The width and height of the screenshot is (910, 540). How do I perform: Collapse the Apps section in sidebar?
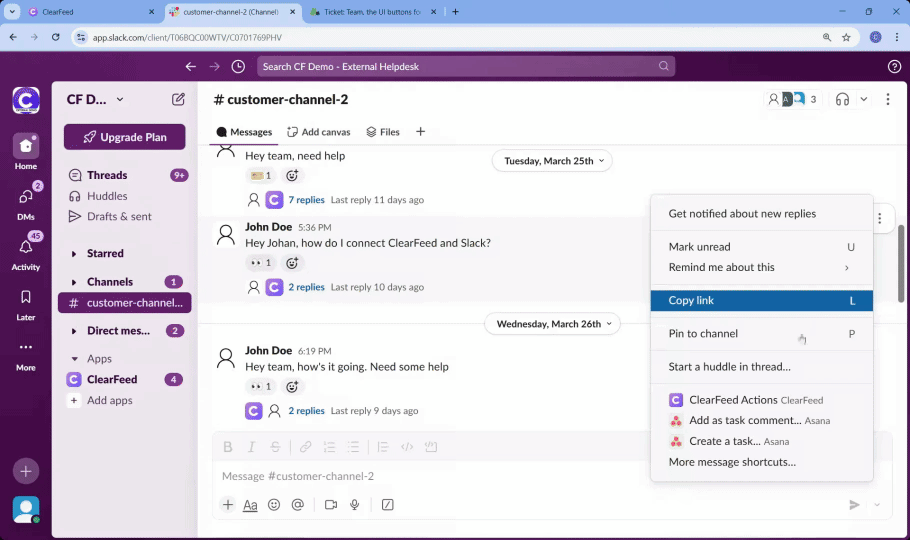(x=74, y=359)
